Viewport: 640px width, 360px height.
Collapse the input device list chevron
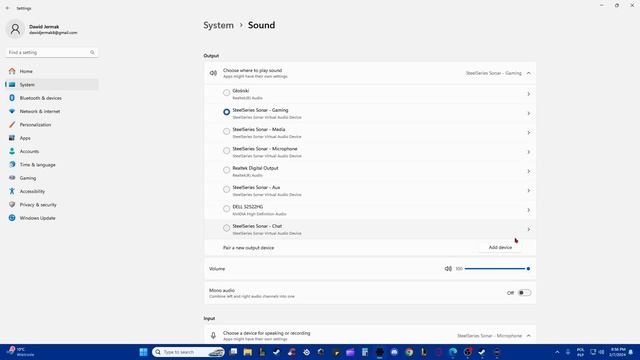pyautogui.click(x=529, y=336)
